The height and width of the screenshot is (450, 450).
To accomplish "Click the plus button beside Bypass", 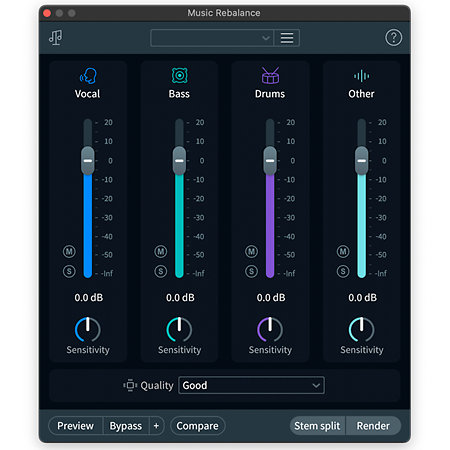I will point(156,426).
